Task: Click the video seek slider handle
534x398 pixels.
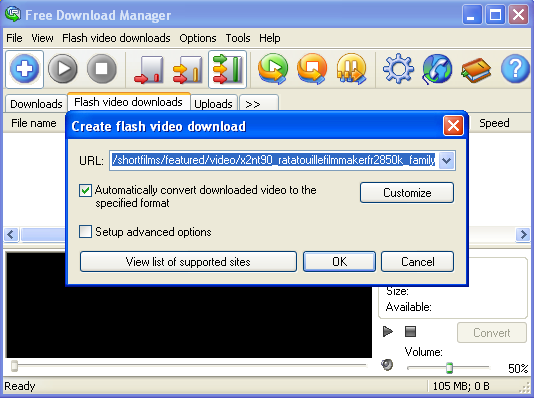Action: coord(14,366)
